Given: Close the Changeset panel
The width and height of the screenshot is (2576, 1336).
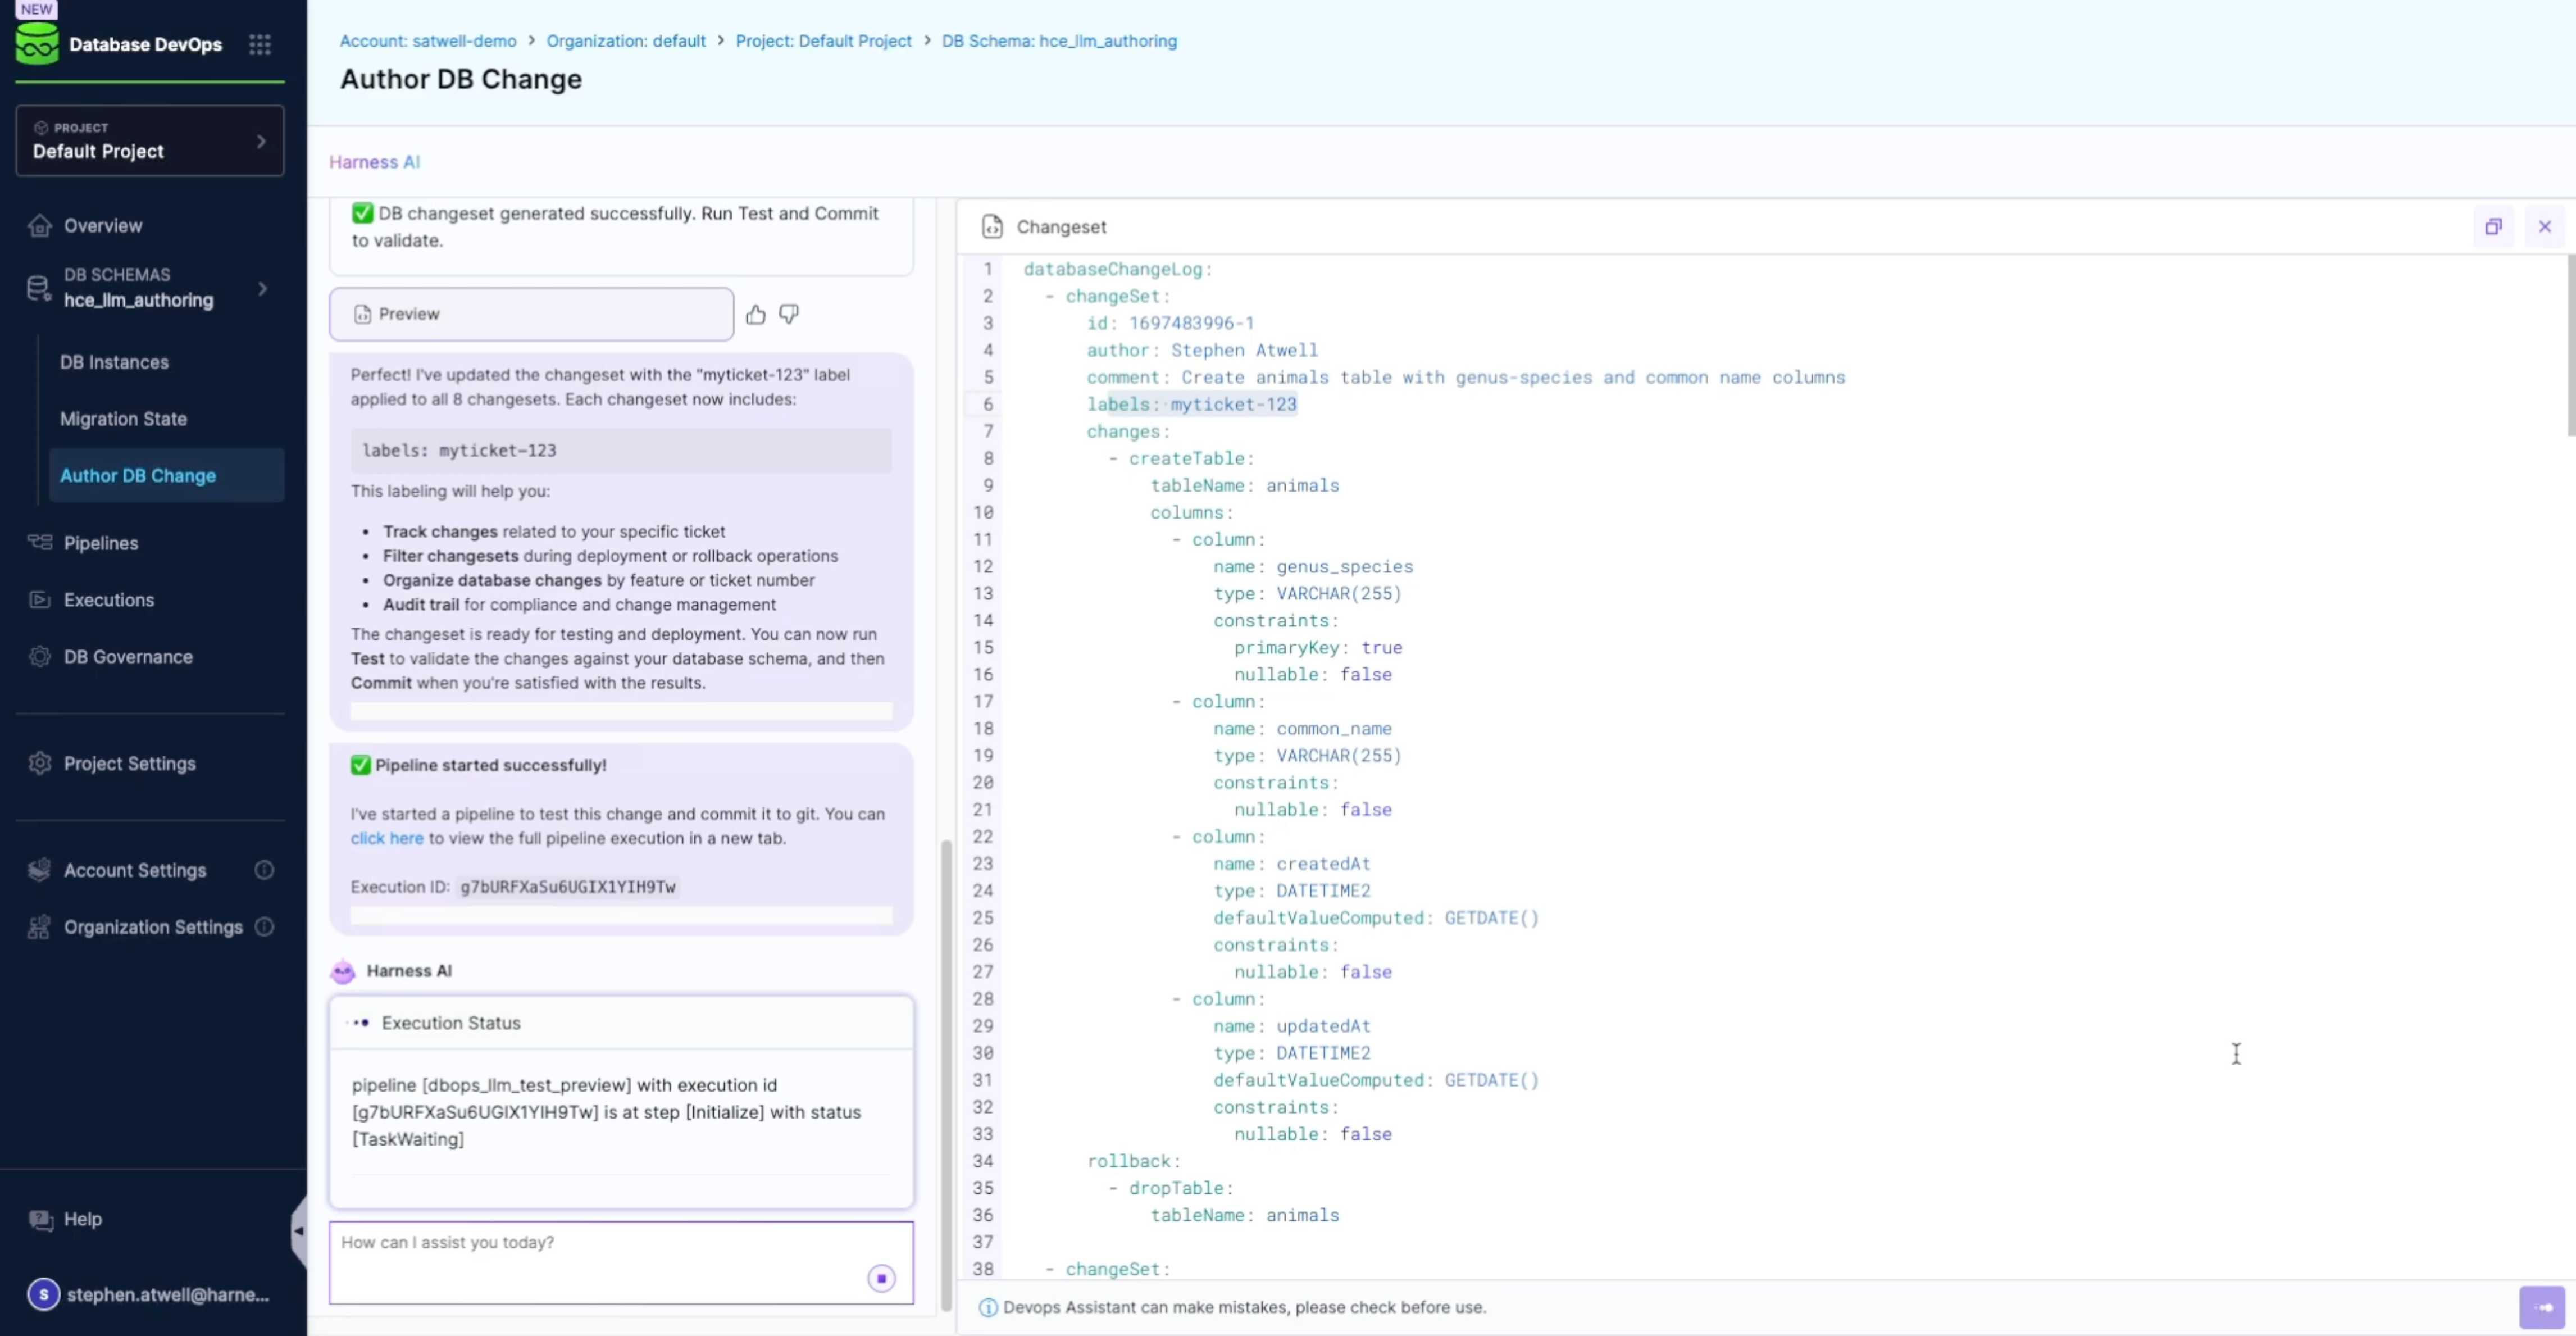Looking at the screenshot, I should click(x=2545, y=227).
